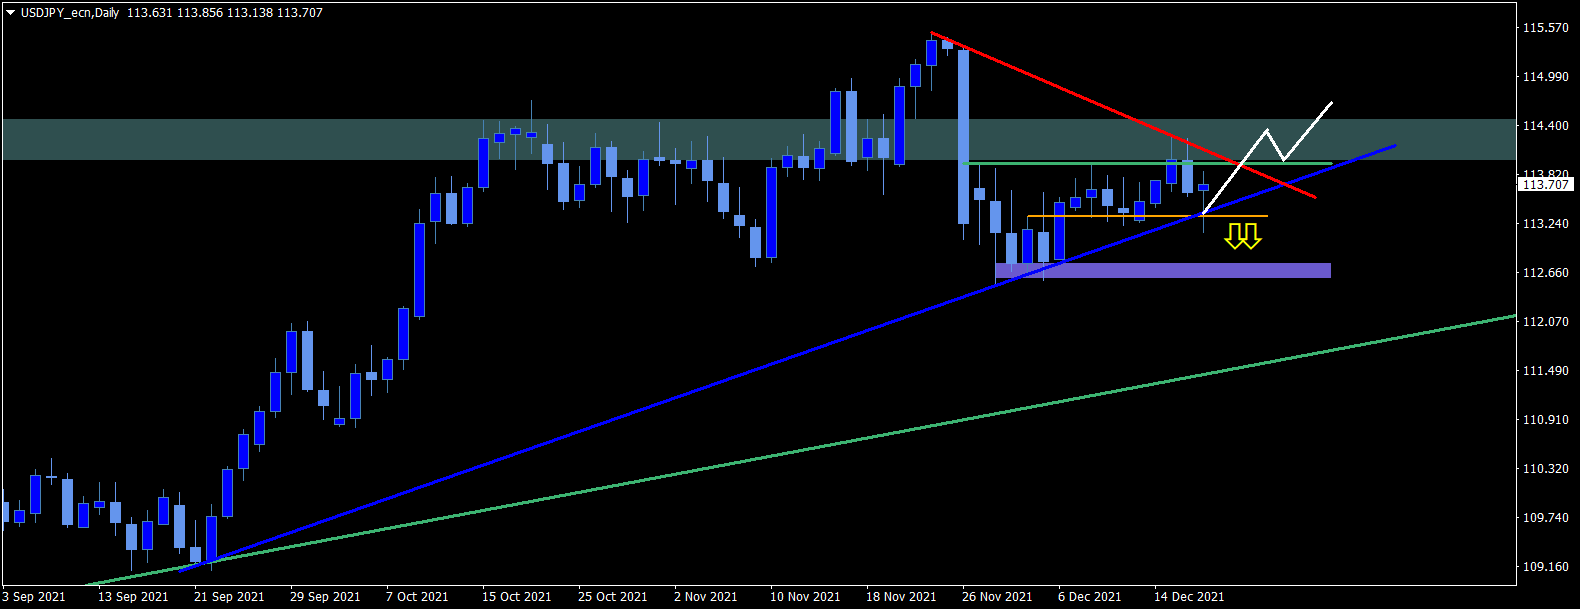Click the 109.160 price level label

(1545, 567)
